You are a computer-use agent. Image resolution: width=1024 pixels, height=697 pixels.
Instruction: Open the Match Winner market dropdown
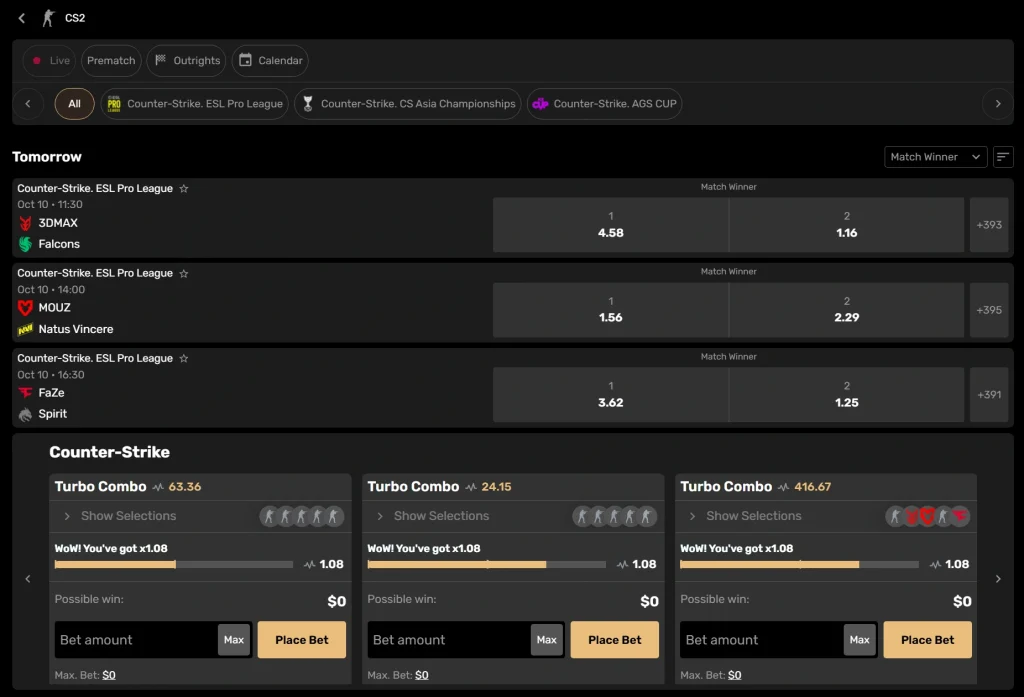936,157
